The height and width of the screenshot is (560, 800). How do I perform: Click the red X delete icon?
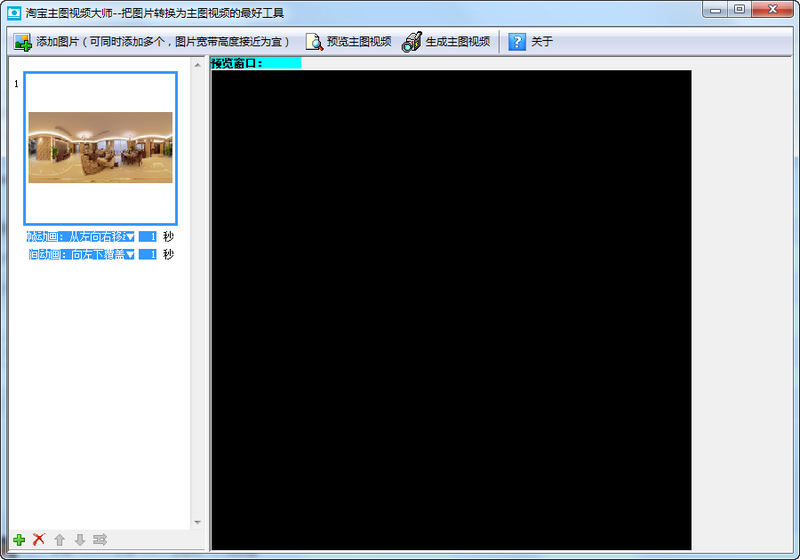coord(39,540)
